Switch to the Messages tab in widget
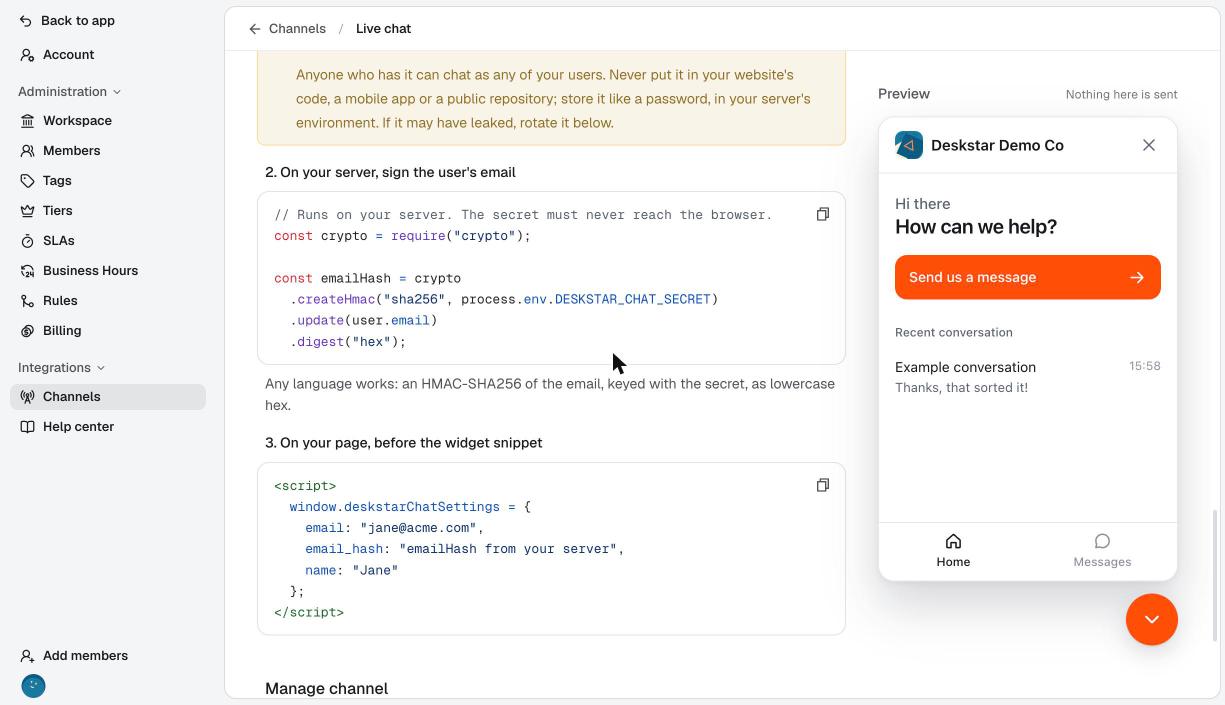 coord(1102,551)
